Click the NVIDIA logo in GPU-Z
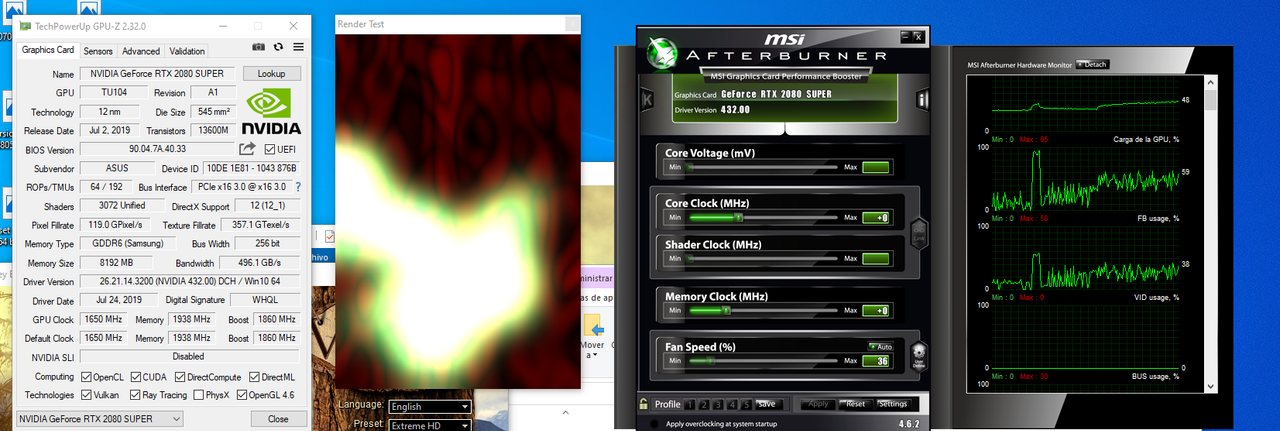The image size is (1280, 431). coord(273,111)
